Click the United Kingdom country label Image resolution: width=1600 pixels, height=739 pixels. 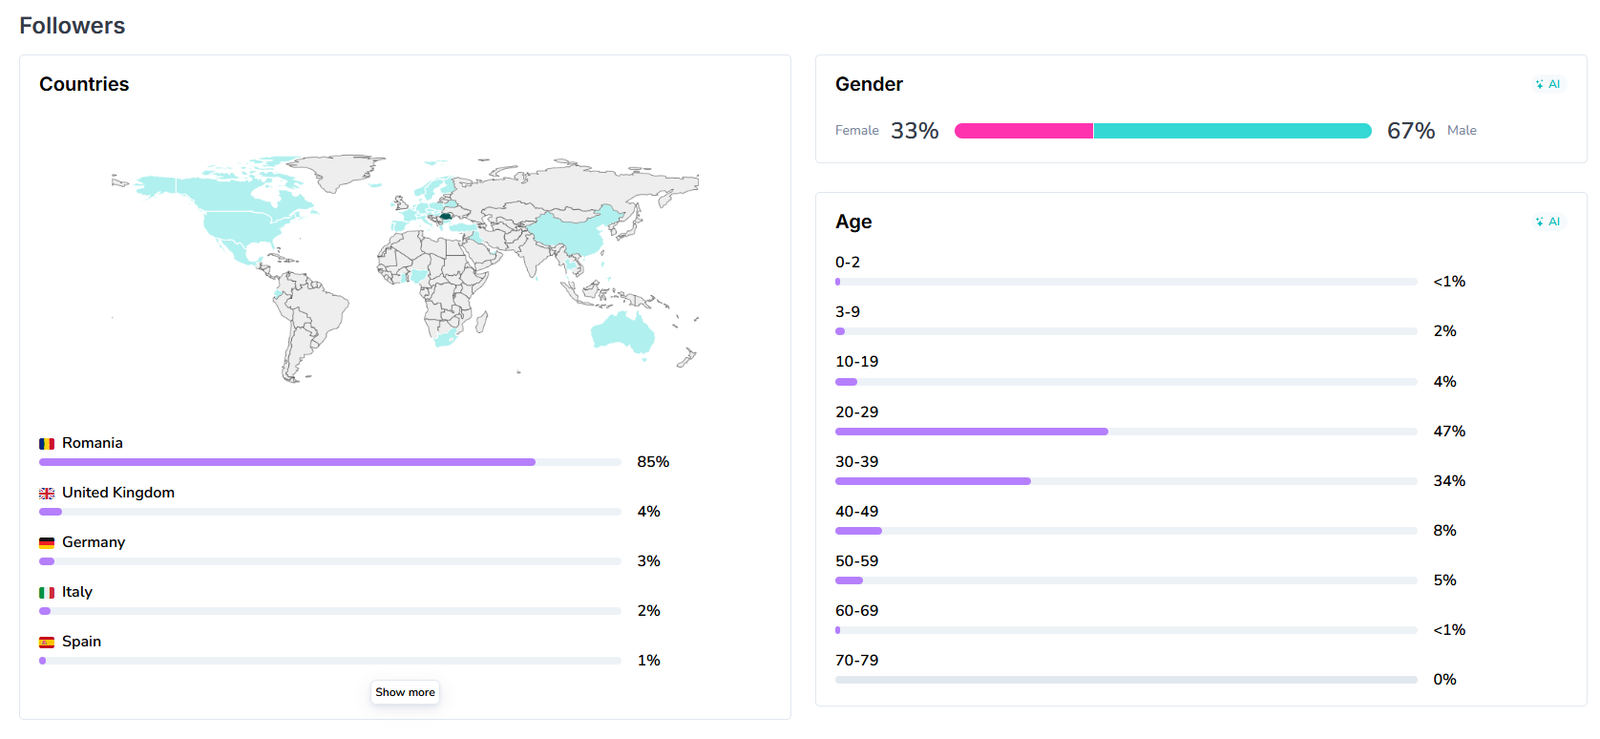pyautogui.click(x=118, y=493)
